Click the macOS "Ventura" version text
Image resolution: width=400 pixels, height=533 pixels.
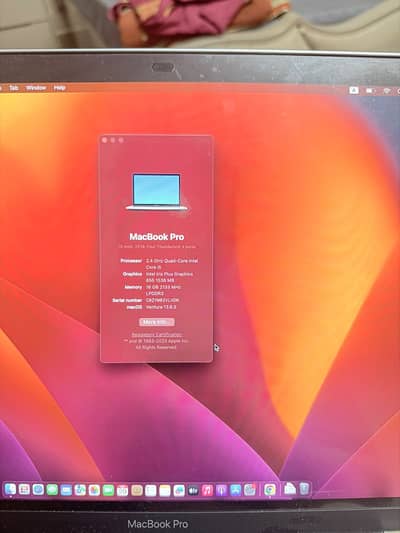click(161, 307)
